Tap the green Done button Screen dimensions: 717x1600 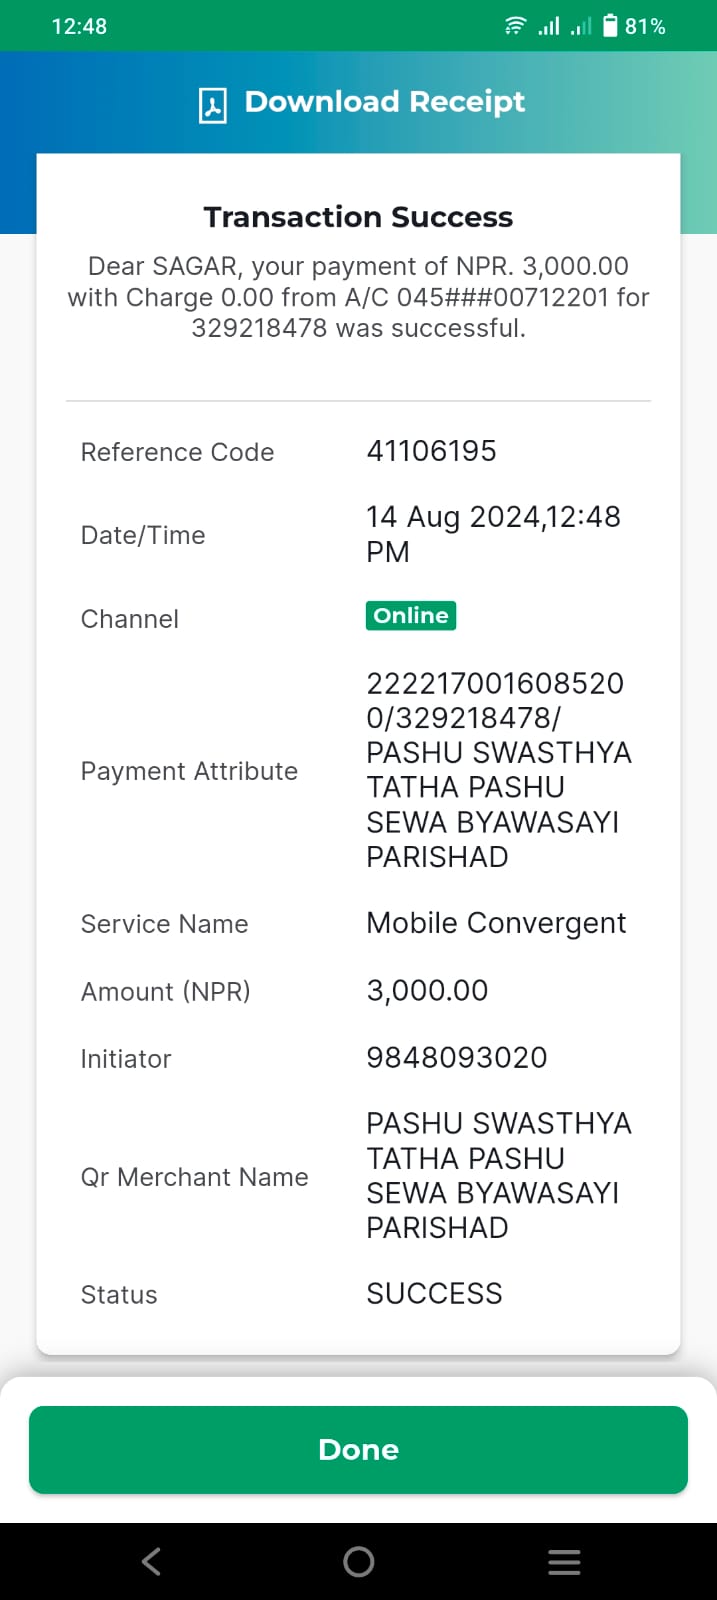pyautogui.click(x=358, y=1450)
